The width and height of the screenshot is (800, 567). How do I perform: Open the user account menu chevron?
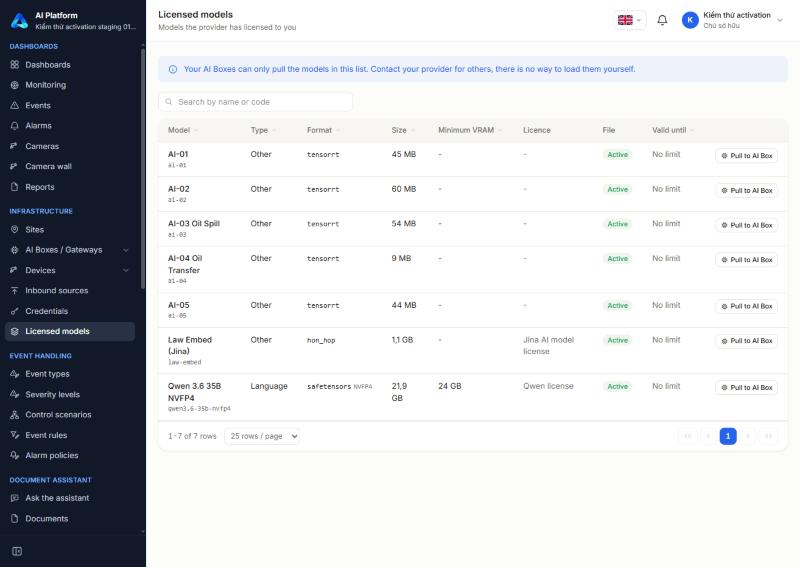point(780,20)
